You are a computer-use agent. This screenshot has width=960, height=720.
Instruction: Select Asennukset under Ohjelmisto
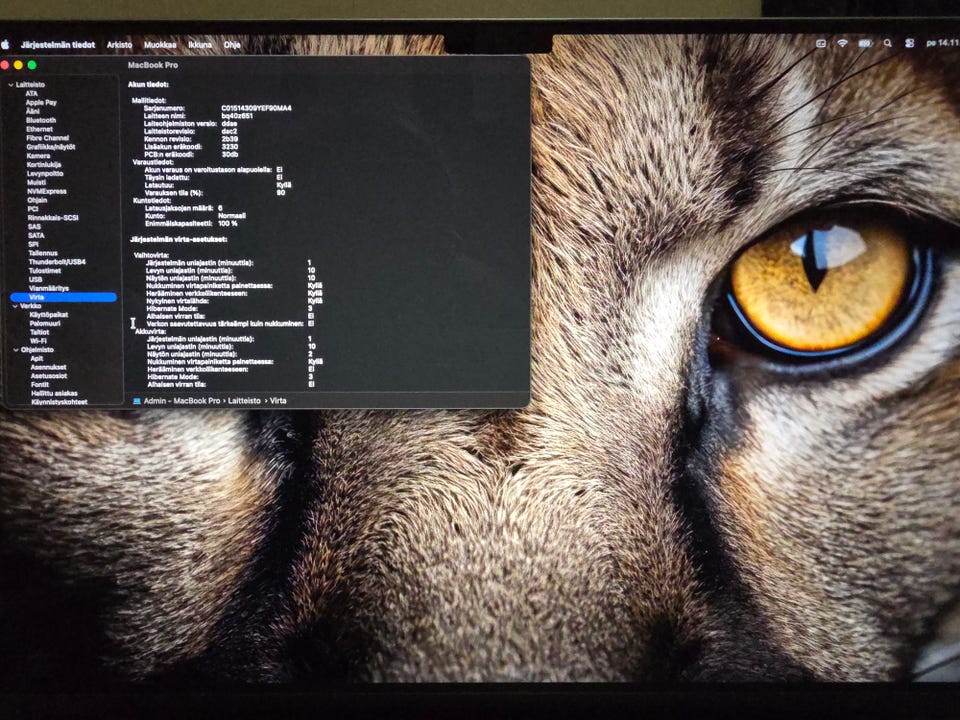click(x=48, y=367)
